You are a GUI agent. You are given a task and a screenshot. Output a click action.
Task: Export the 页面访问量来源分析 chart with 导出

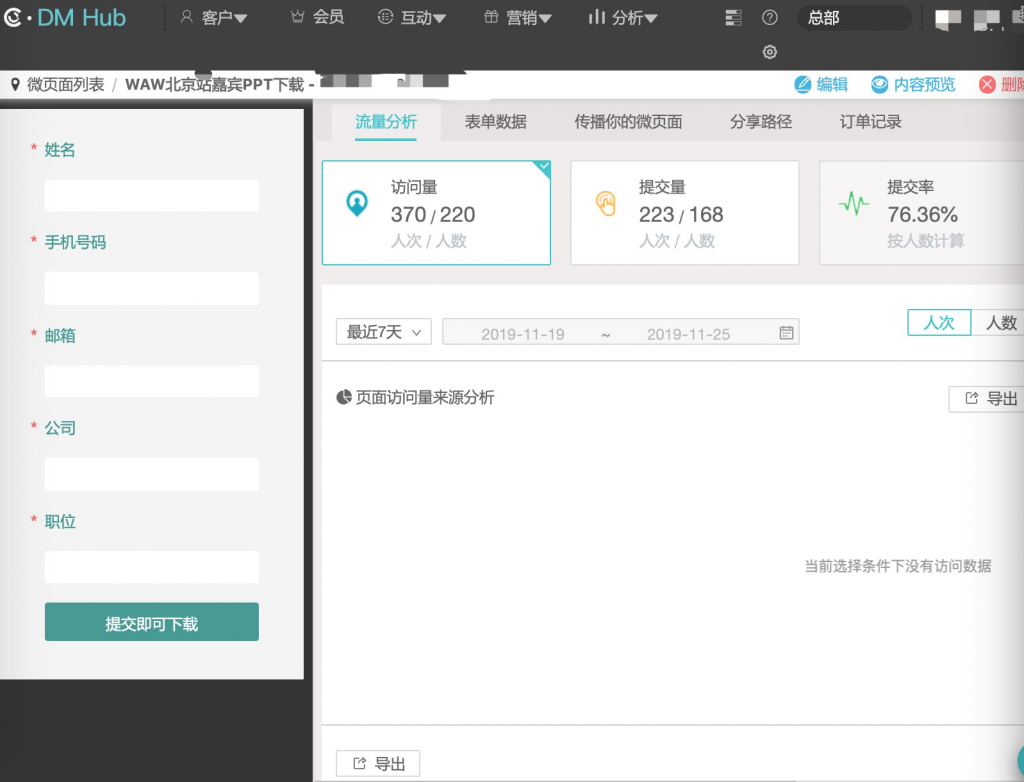991,399
